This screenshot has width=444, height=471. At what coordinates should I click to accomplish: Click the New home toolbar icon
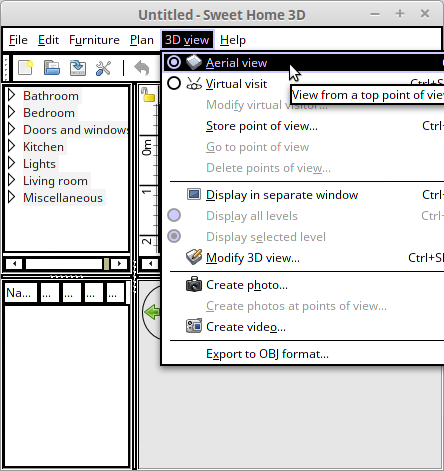25,68
